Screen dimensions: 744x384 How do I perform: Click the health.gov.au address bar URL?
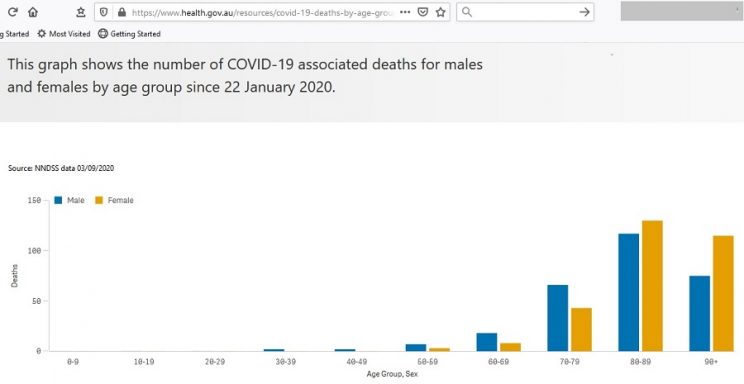coord(262,13)
